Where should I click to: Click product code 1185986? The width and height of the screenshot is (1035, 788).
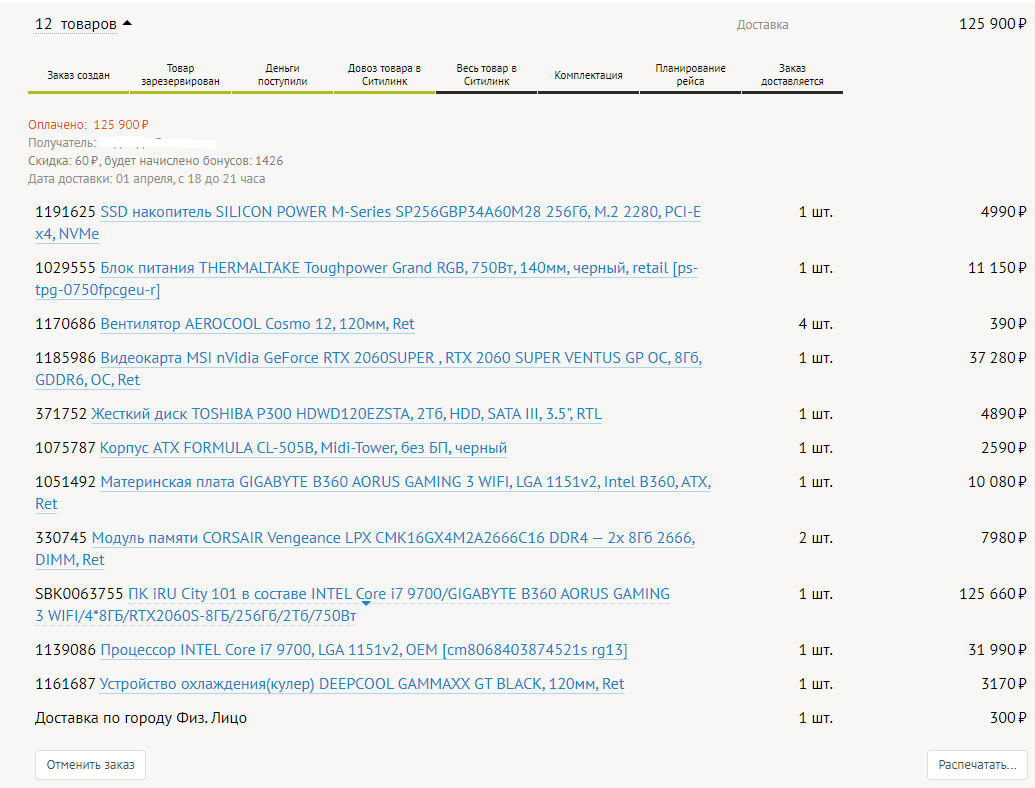point(65,358)
